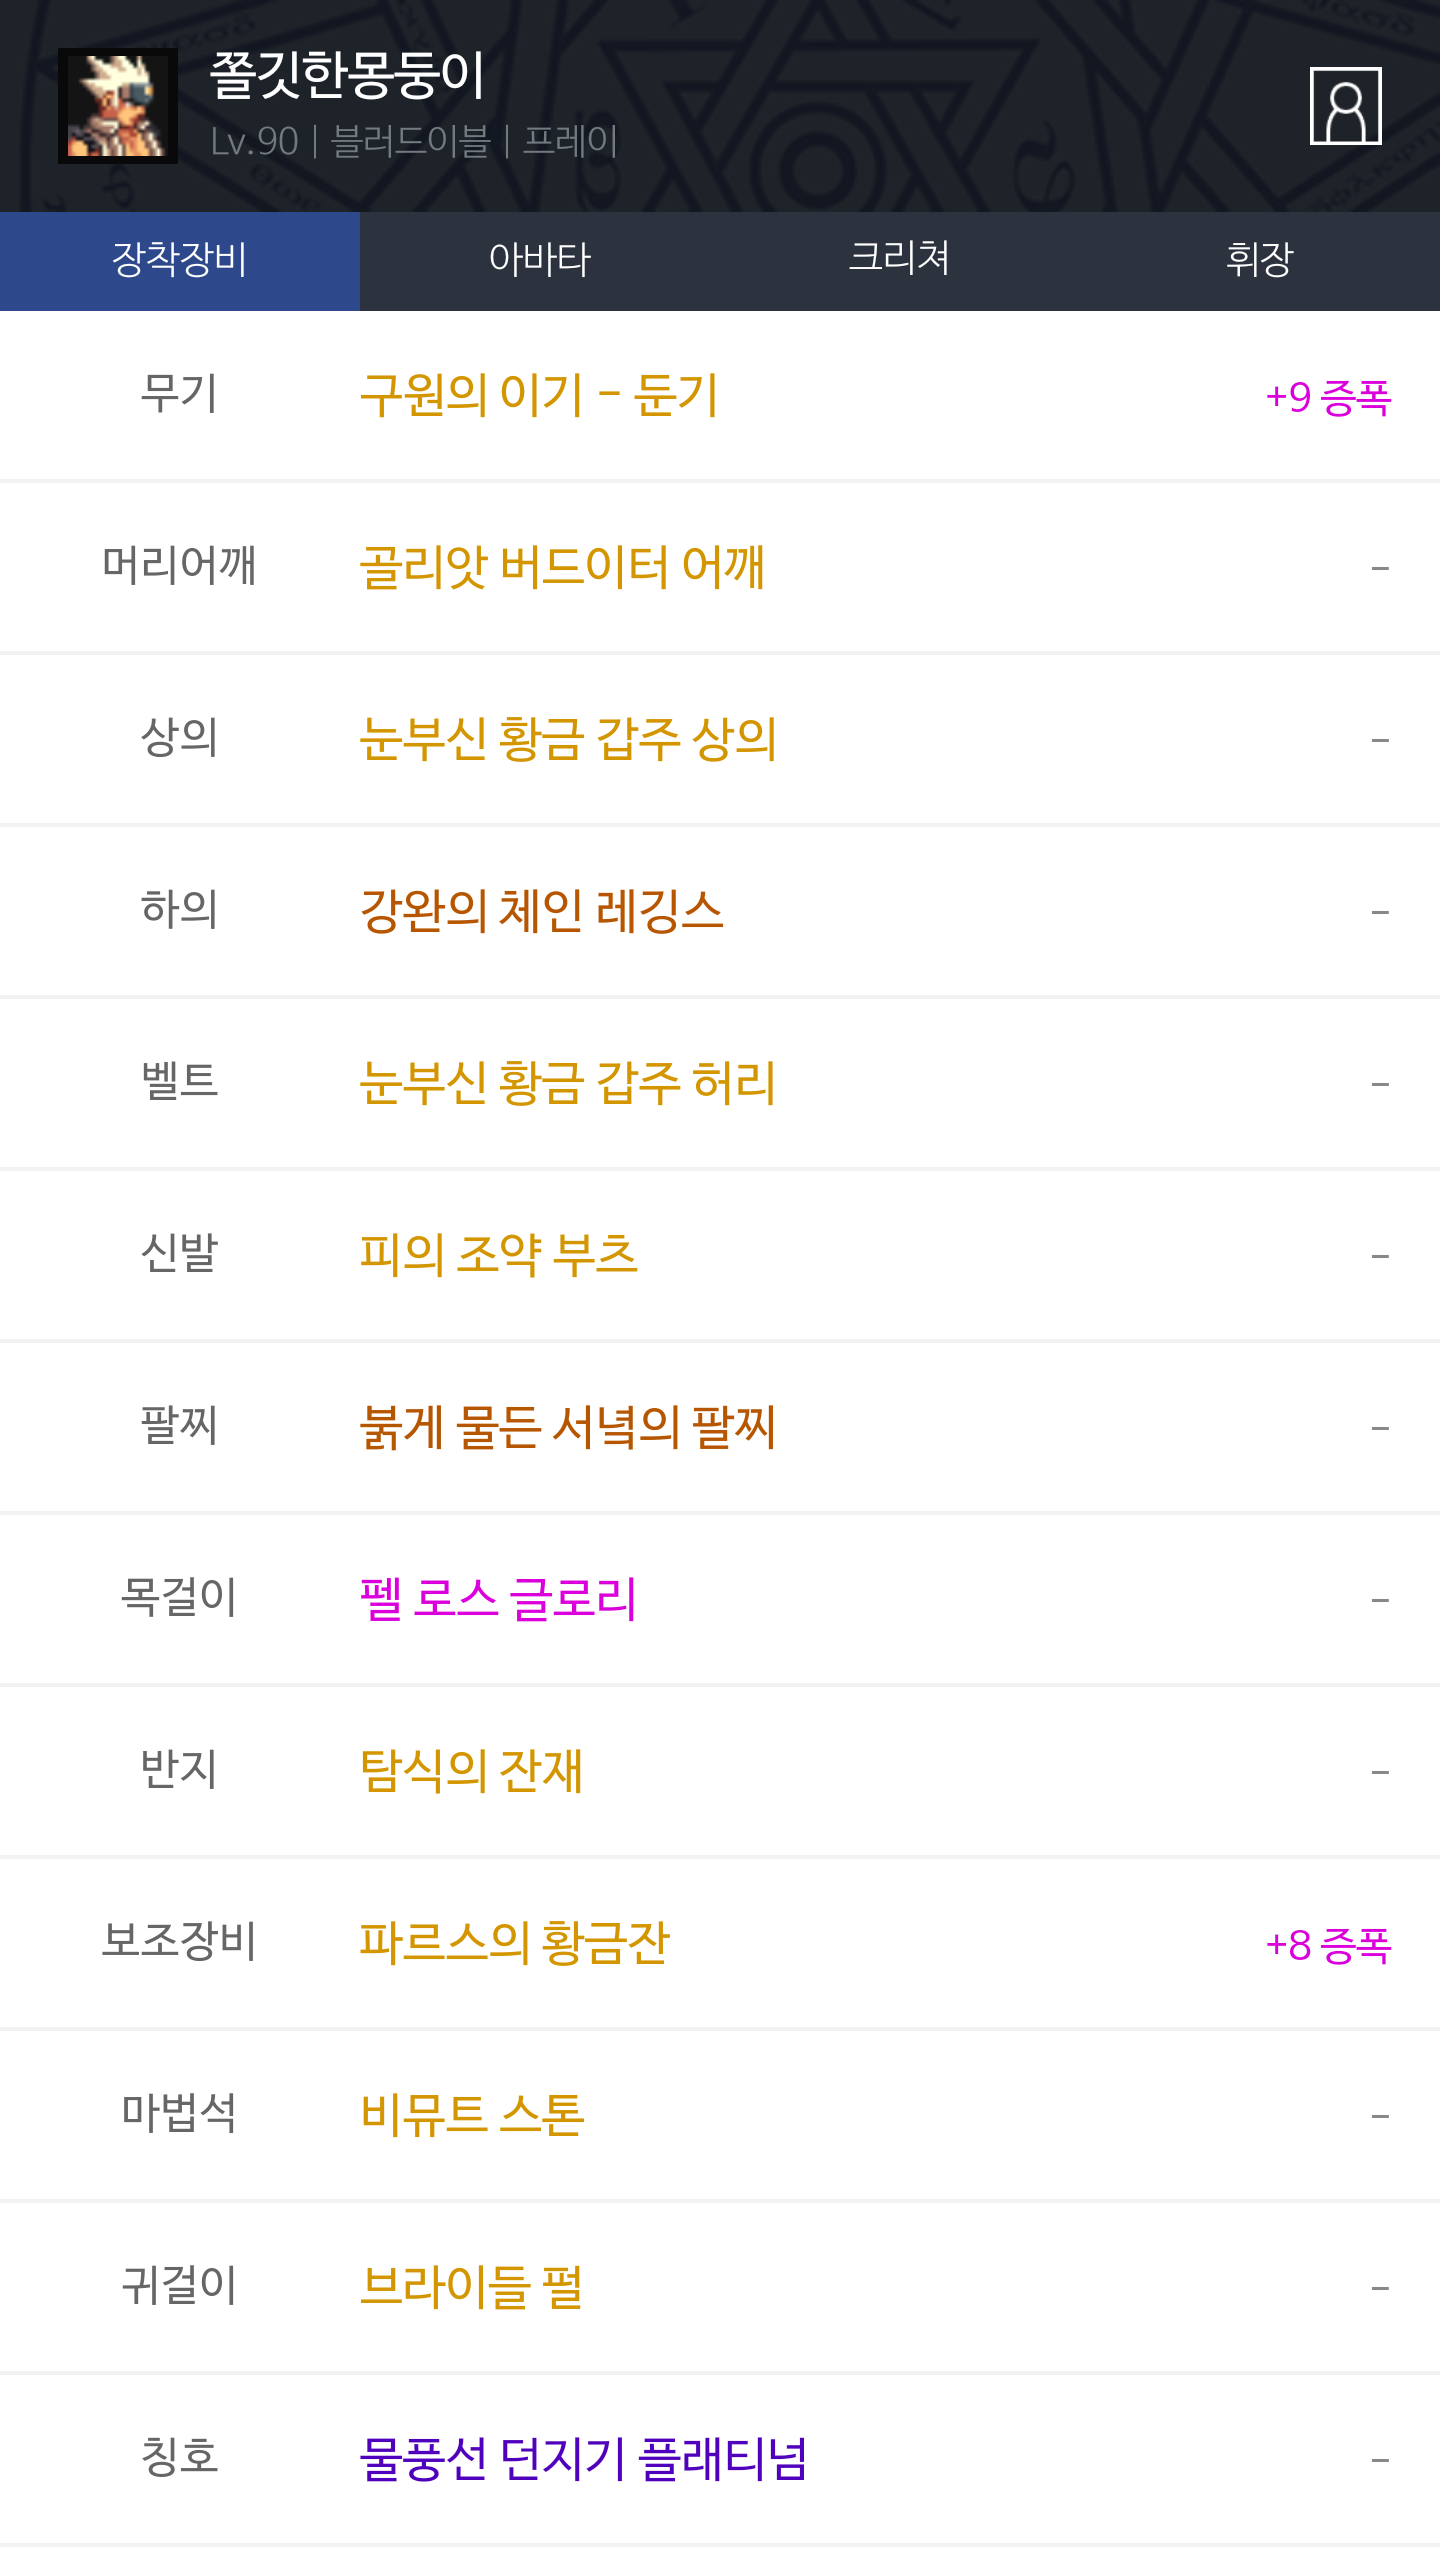Open 눈부신 황금 갑주 허리 belt

[567, 1083]
